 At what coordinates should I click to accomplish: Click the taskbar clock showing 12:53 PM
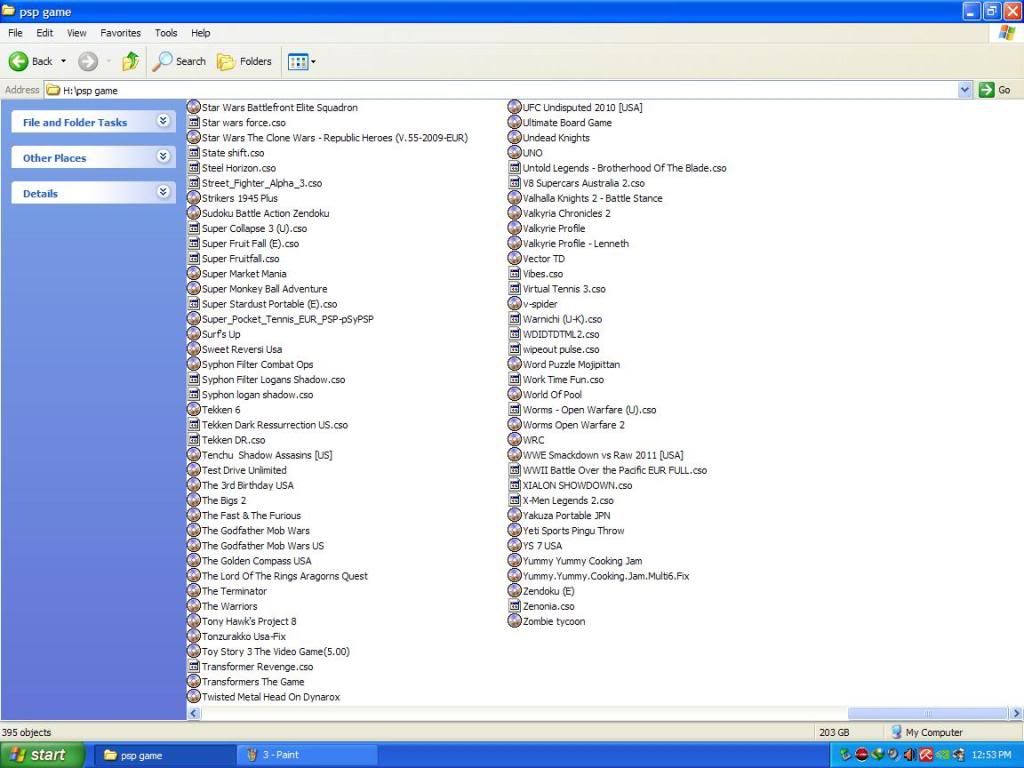pos(991,755)
